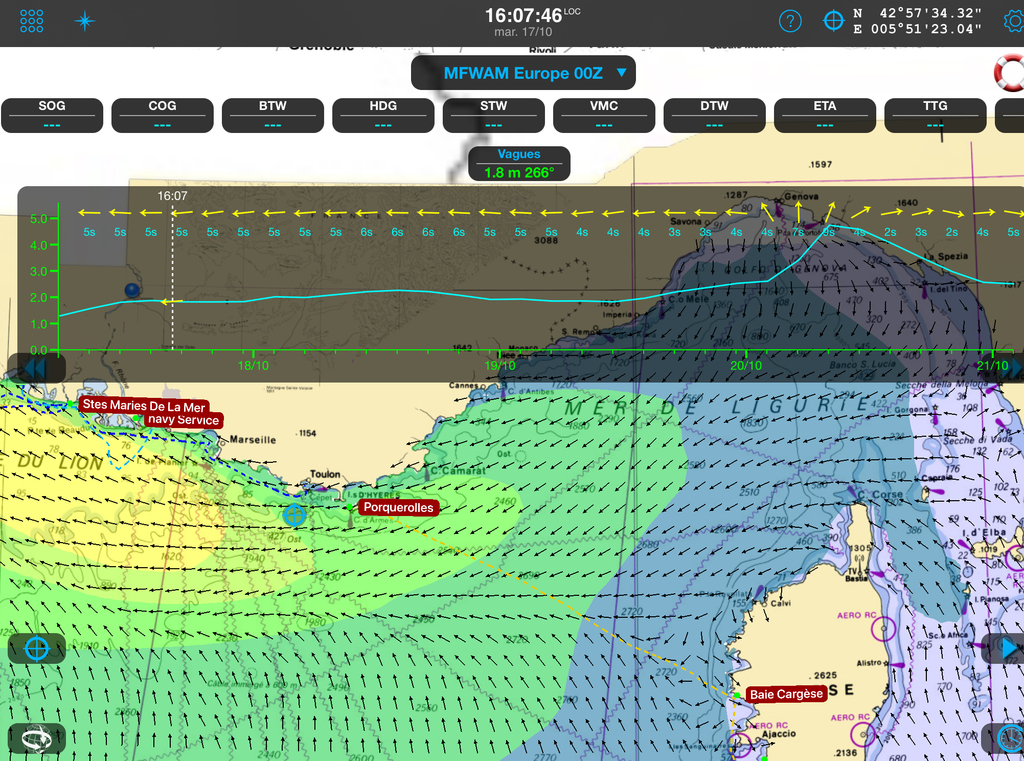Tap the lifebuoy man overboard icon
The width and height of the screenshot is (1024, 761).
[x=1009, y=72]
